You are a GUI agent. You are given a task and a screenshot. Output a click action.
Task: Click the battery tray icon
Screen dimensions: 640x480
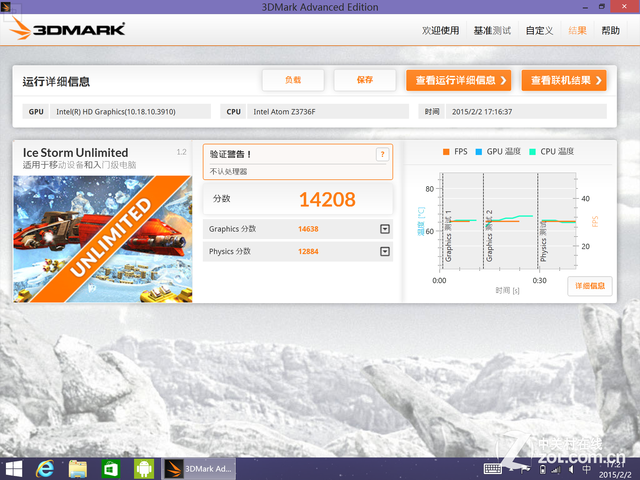click(542, 470)
